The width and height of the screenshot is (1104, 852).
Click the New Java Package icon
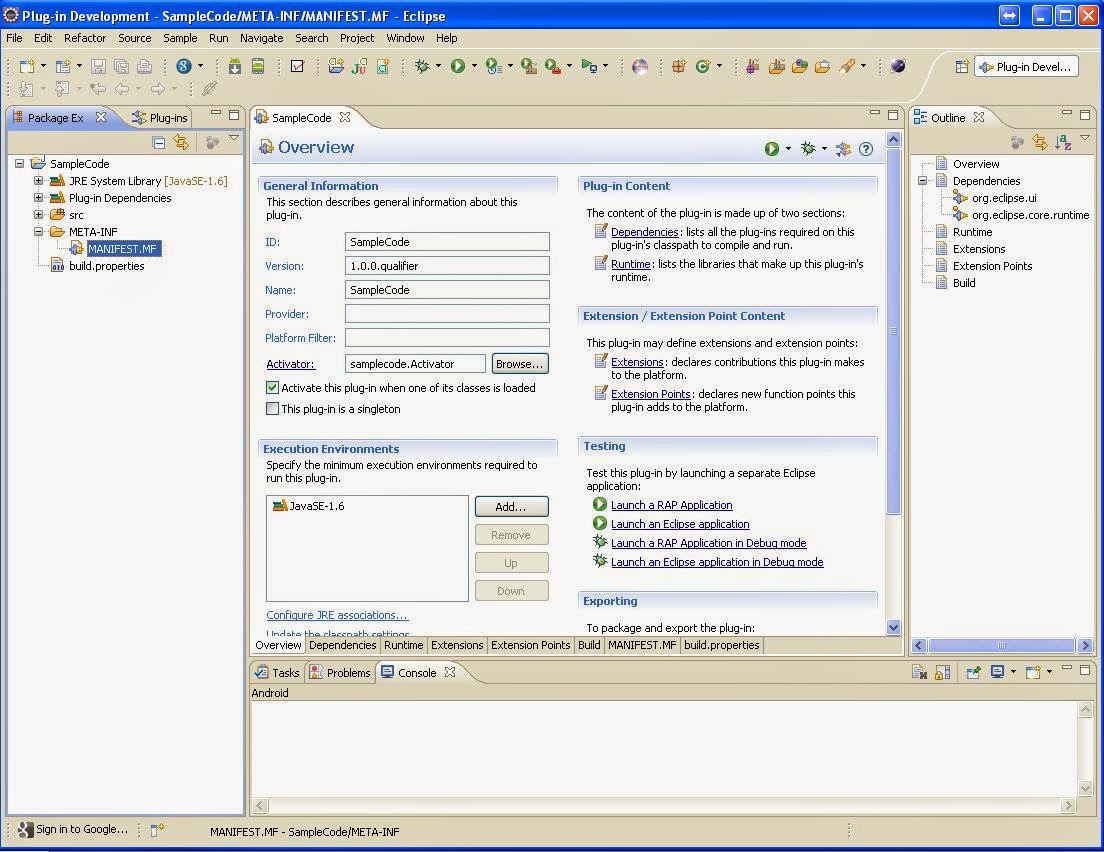pyautogui.click(x=678, y=66)
